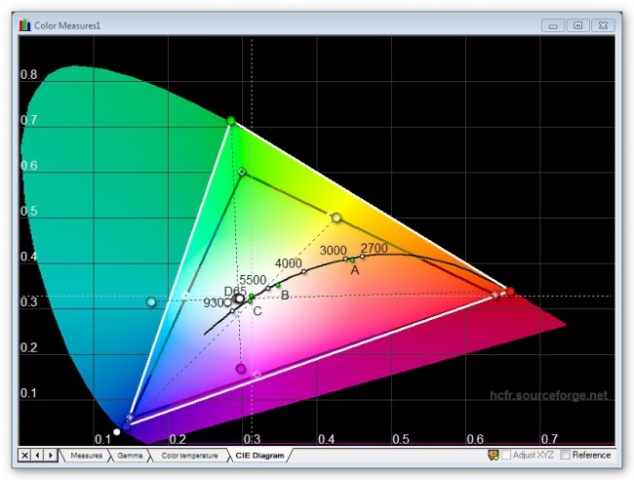Screen dimensions: 634x480
Task: Go to the Color temperature tab
Action: click(x=189, y=455)
